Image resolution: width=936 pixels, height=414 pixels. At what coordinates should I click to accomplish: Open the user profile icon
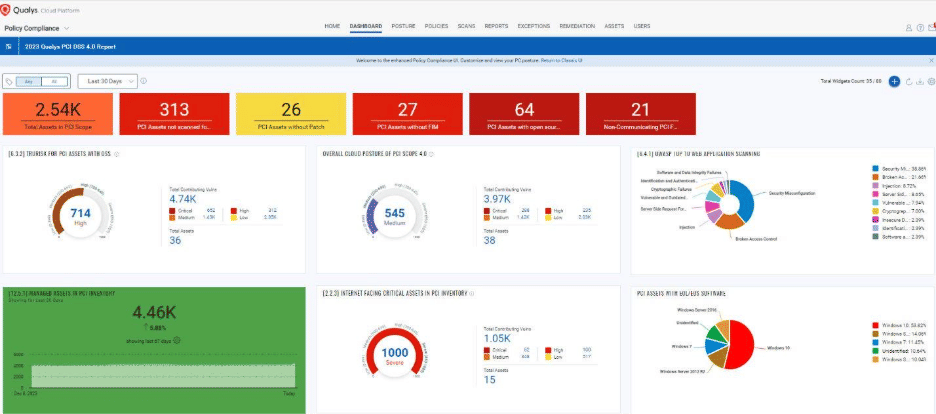909,27
